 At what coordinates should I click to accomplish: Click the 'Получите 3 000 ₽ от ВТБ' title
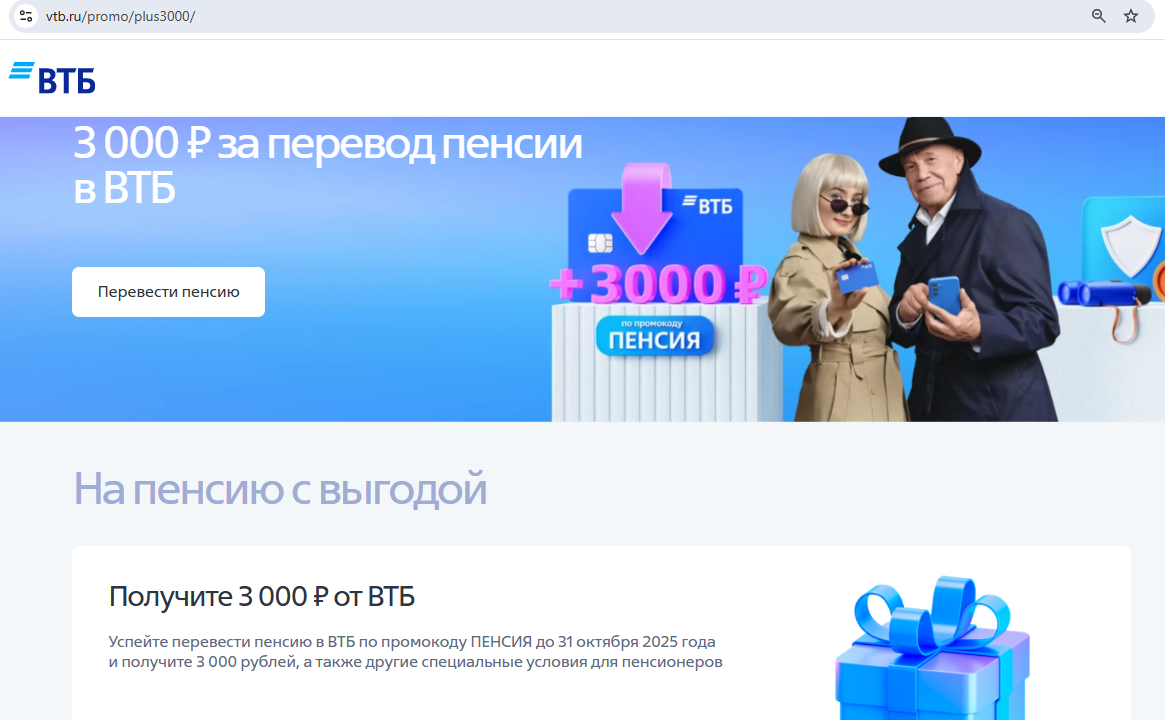click(x=262, y=597)
